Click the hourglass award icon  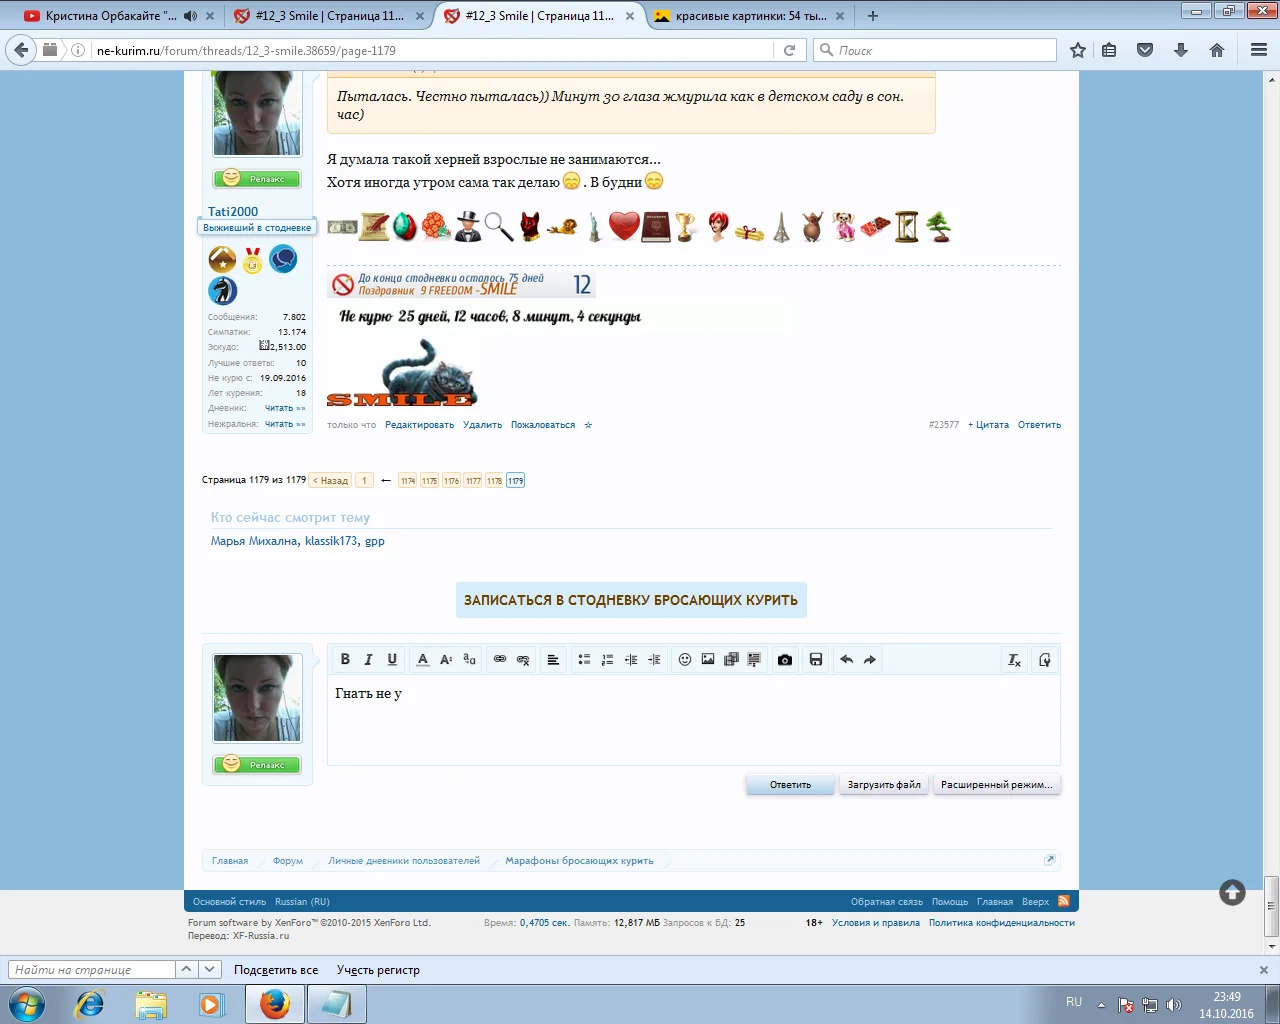click(906, 227)
